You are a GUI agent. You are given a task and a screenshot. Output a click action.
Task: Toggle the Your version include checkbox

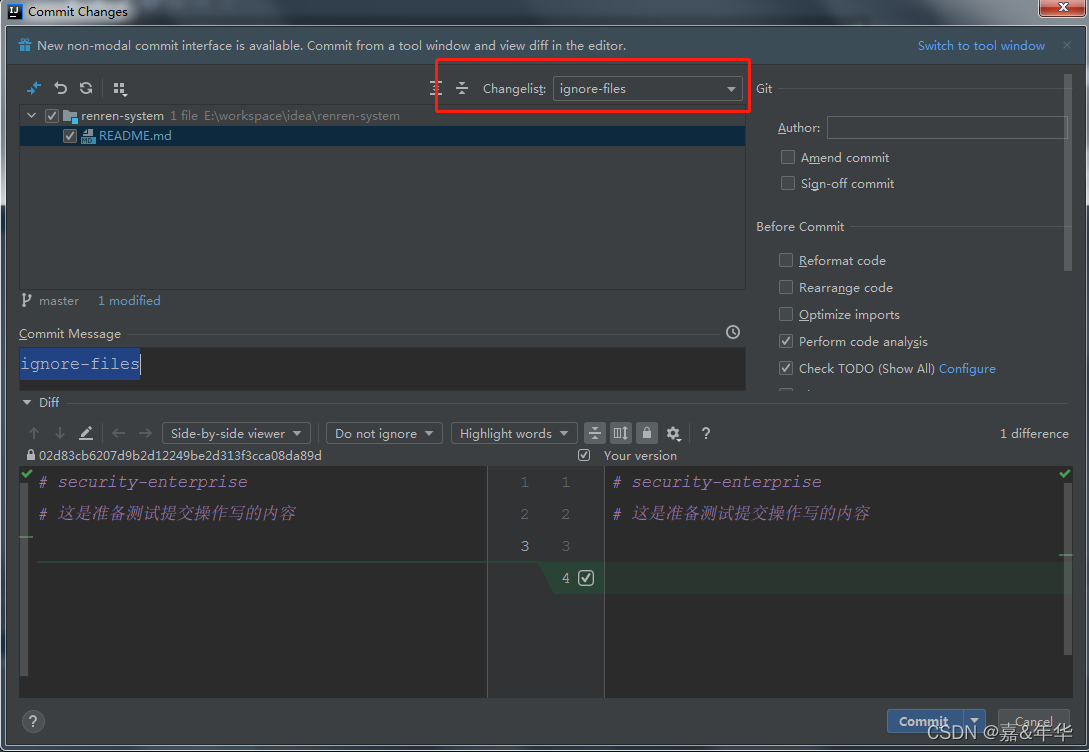[x=584, y=455]
